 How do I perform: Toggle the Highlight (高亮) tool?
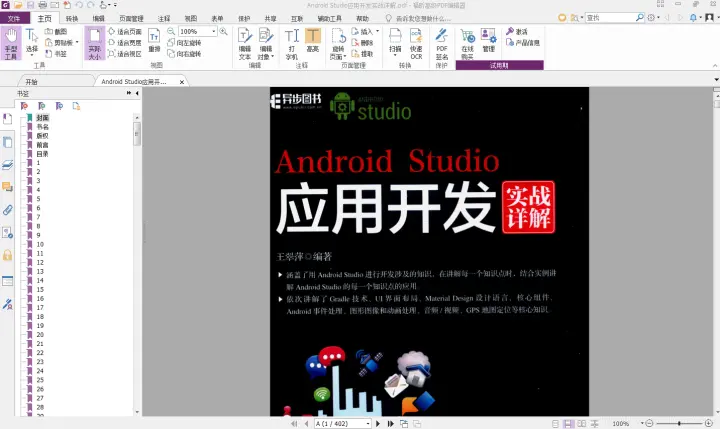(313, 40)
